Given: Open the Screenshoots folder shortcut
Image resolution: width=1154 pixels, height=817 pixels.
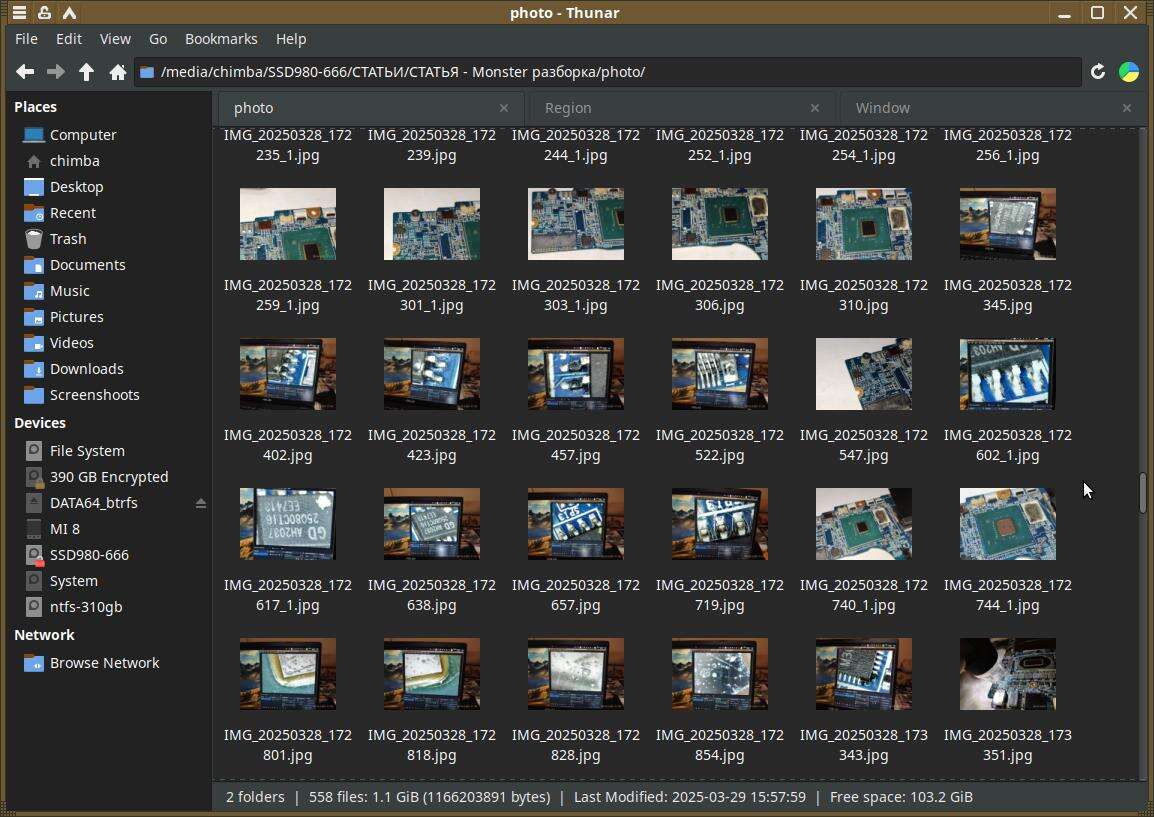Looking at the screenshot, I should tap(94, 395).
